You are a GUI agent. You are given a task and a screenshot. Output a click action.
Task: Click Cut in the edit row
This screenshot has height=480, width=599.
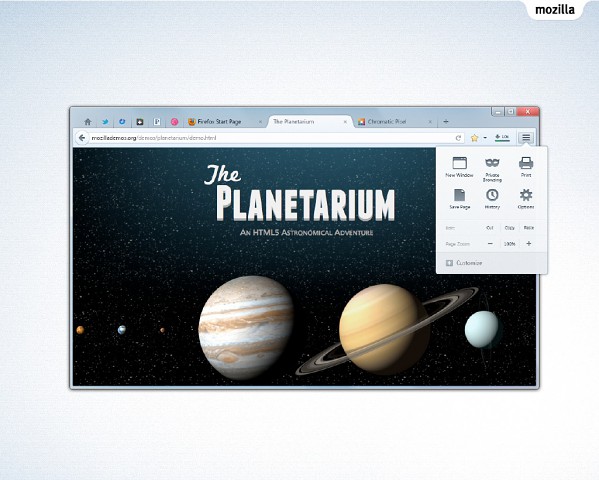489,228
